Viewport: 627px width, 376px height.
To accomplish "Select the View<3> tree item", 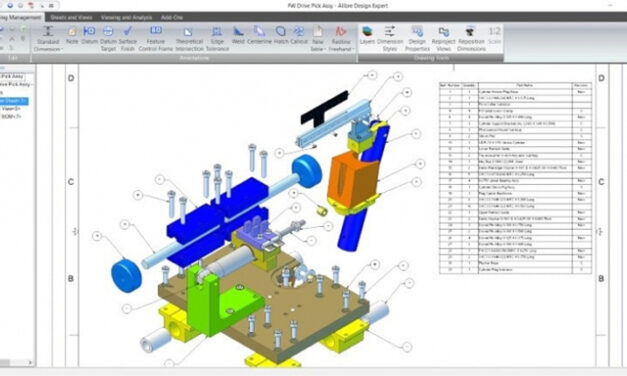I will pos(11,108).
